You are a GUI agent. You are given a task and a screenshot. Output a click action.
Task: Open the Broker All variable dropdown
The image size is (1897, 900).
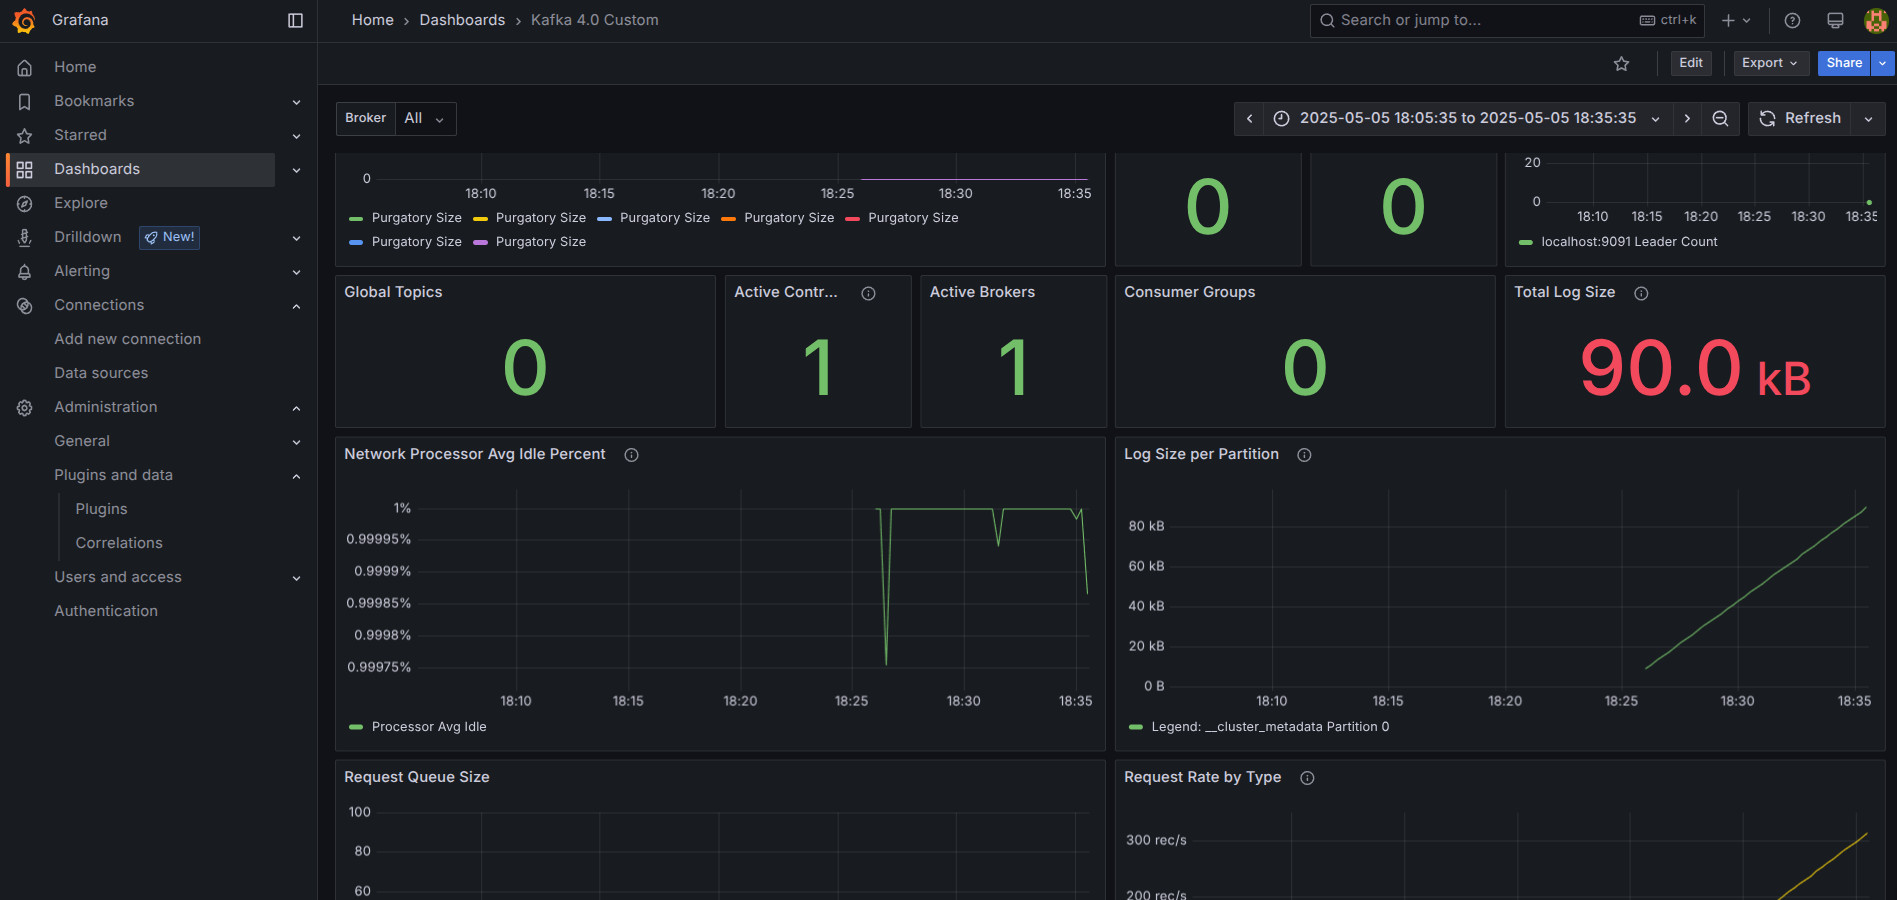tap(425, 118)
